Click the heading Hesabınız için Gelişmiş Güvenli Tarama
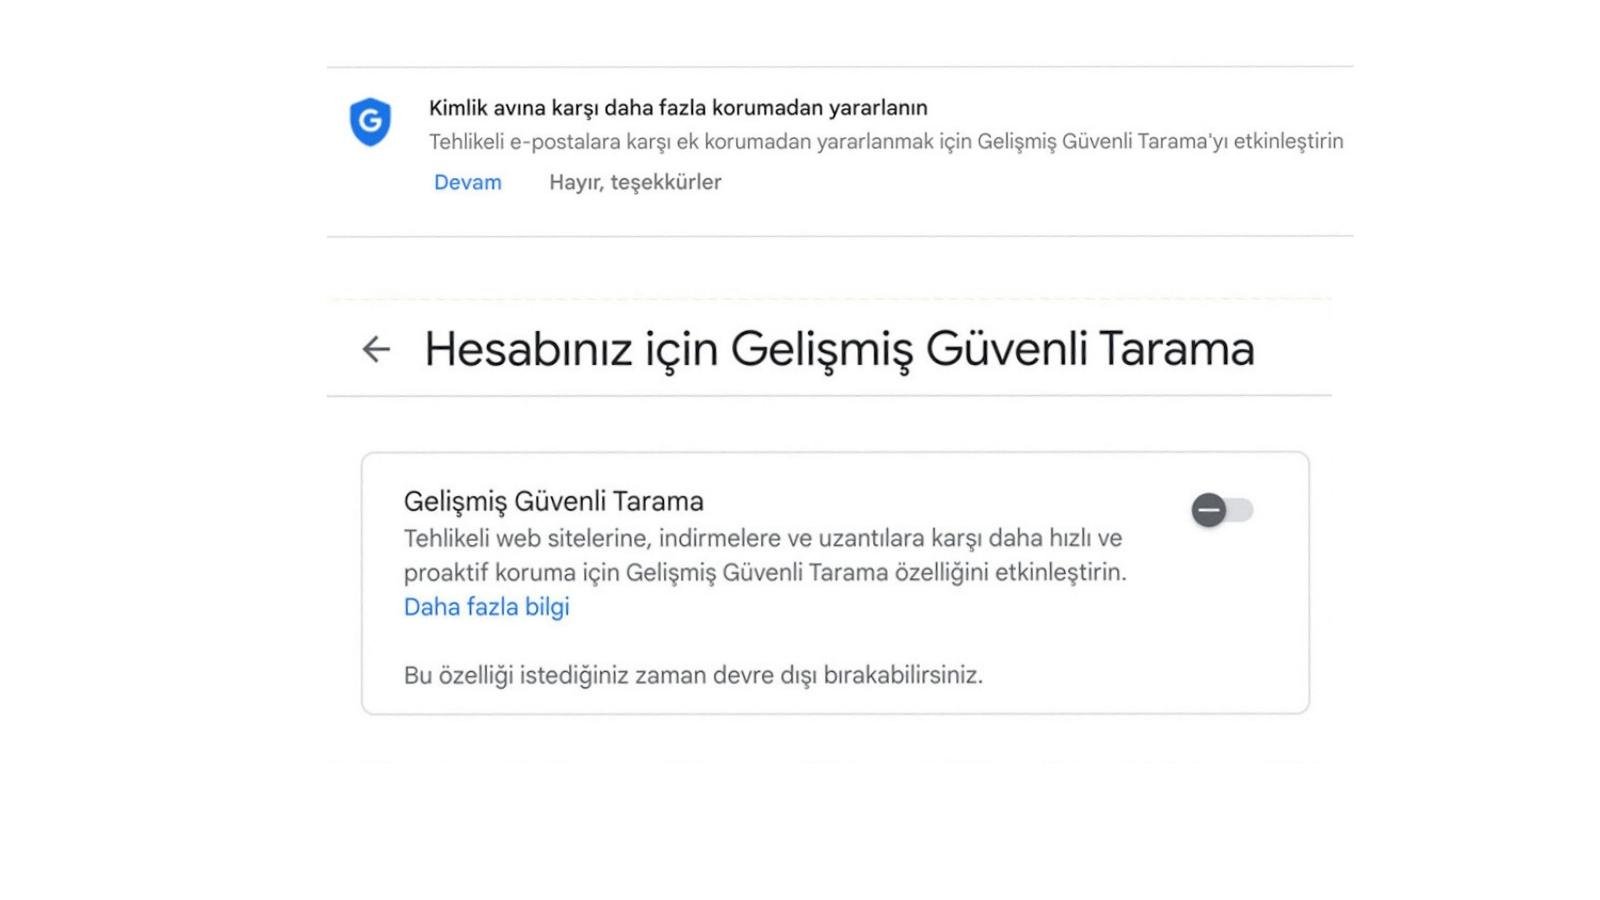The height and width of the screenshot is (900, 1600). click(839, 349)
